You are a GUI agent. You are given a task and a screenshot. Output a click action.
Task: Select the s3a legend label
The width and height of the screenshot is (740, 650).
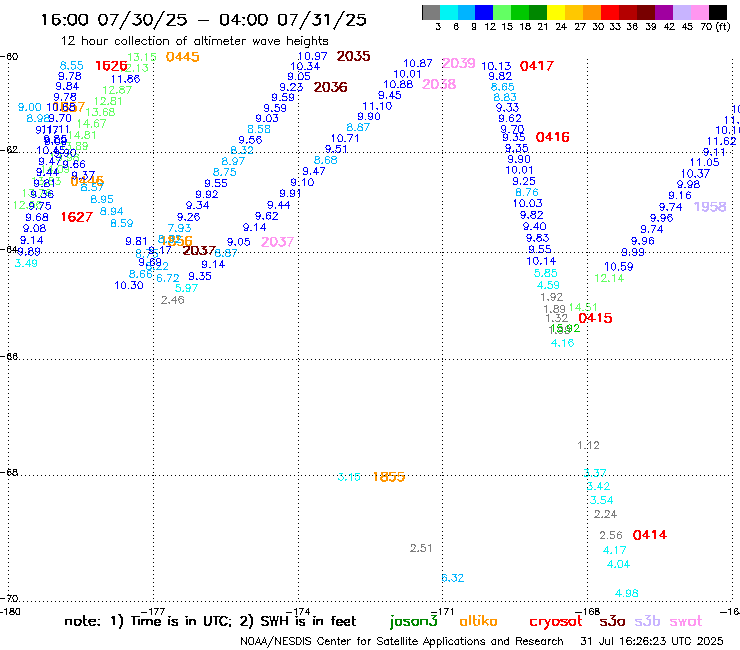612,622
